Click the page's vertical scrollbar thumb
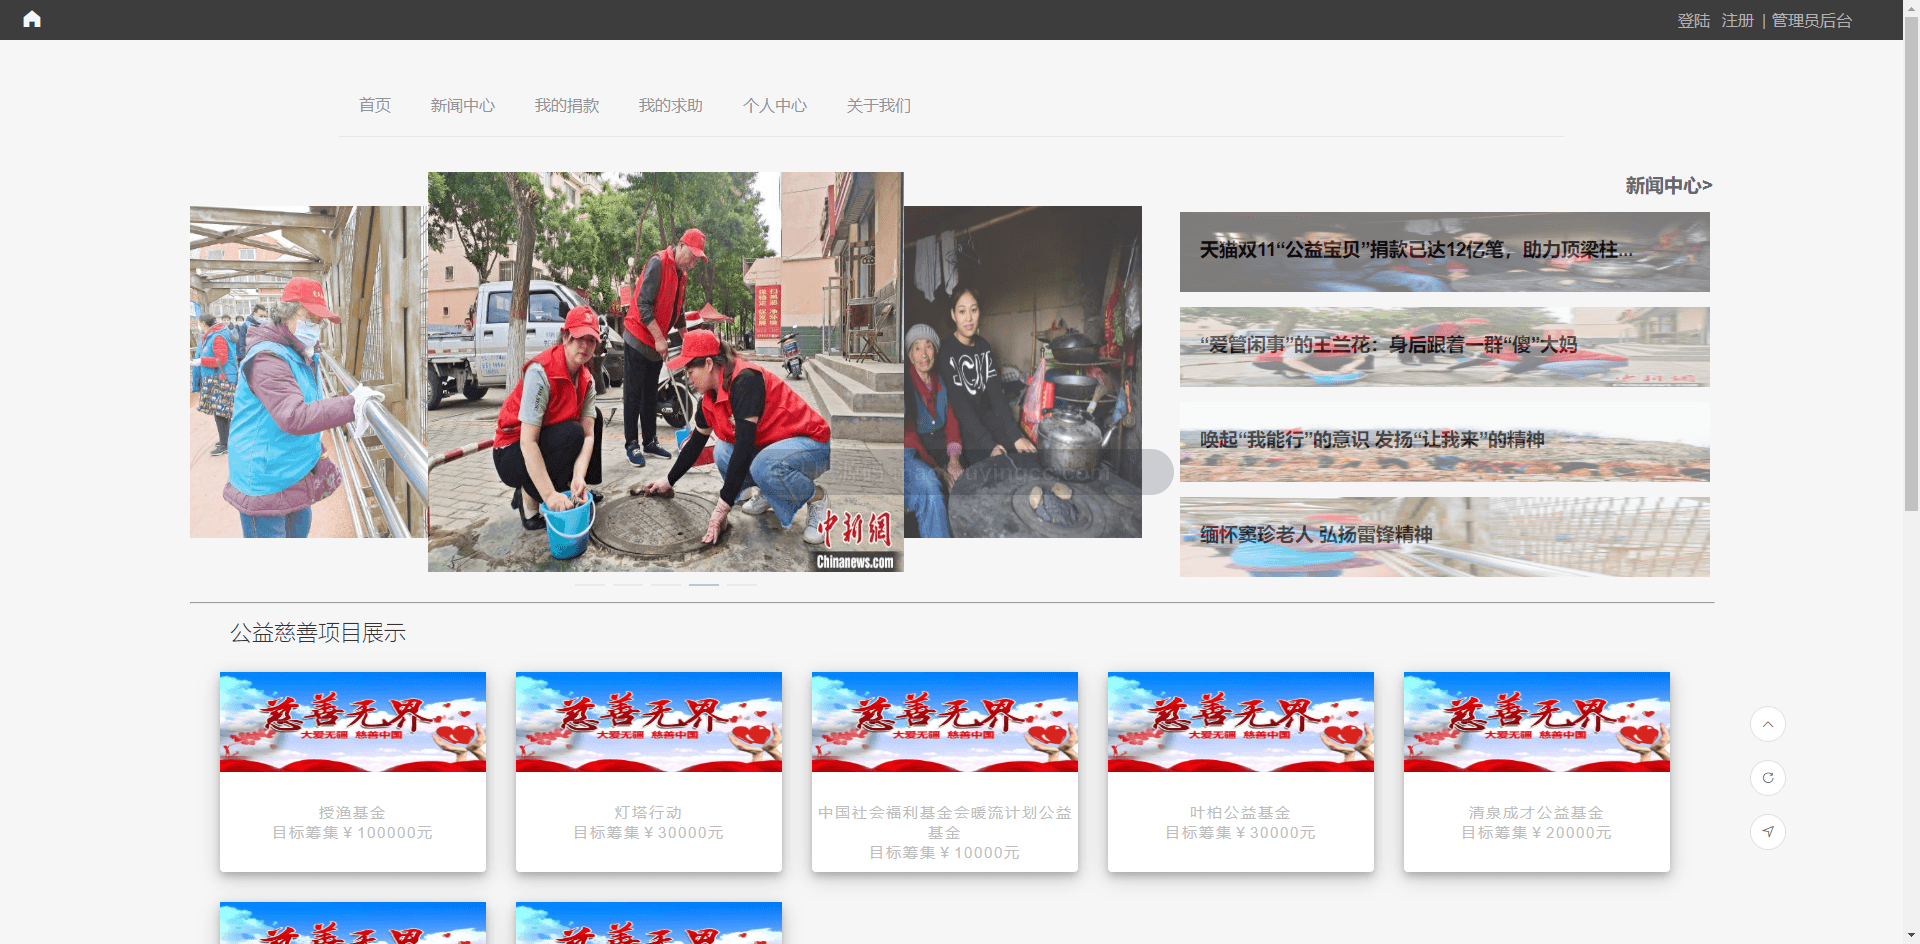This screenshot has height=944, width=1920. (x=1911, y=265)
